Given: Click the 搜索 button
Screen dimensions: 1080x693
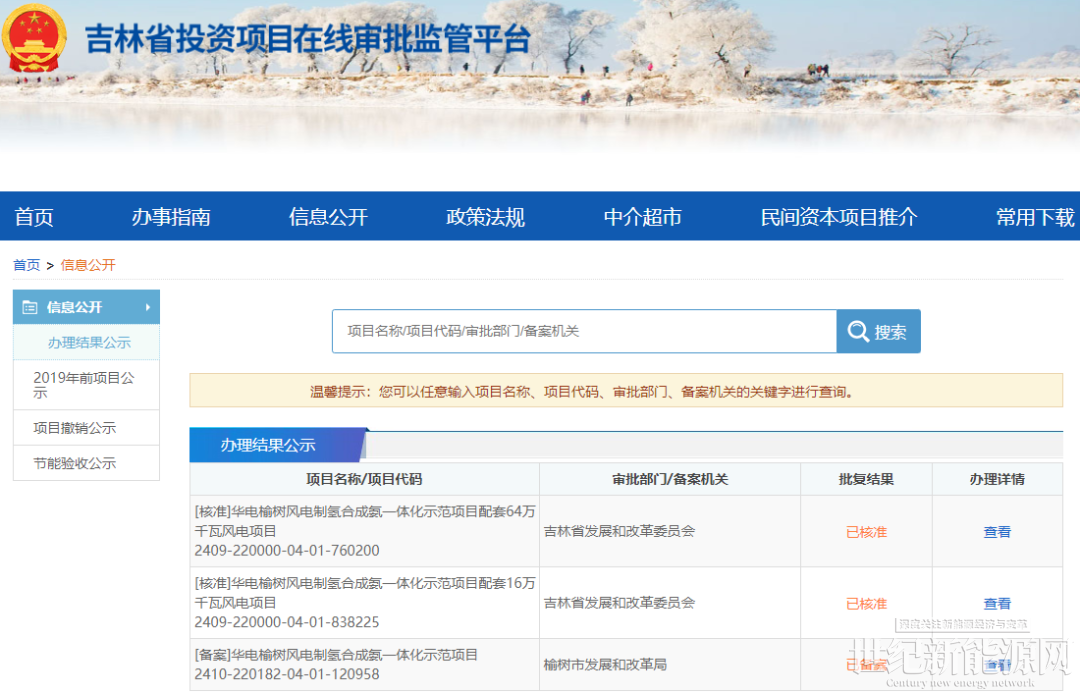Looking at the screenshot, I should tap(878, 331).
